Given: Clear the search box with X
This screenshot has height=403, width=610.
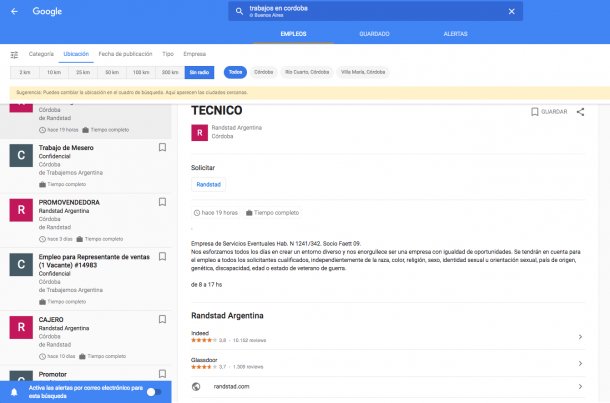Looking at the screenshot, I should point(511,12).
